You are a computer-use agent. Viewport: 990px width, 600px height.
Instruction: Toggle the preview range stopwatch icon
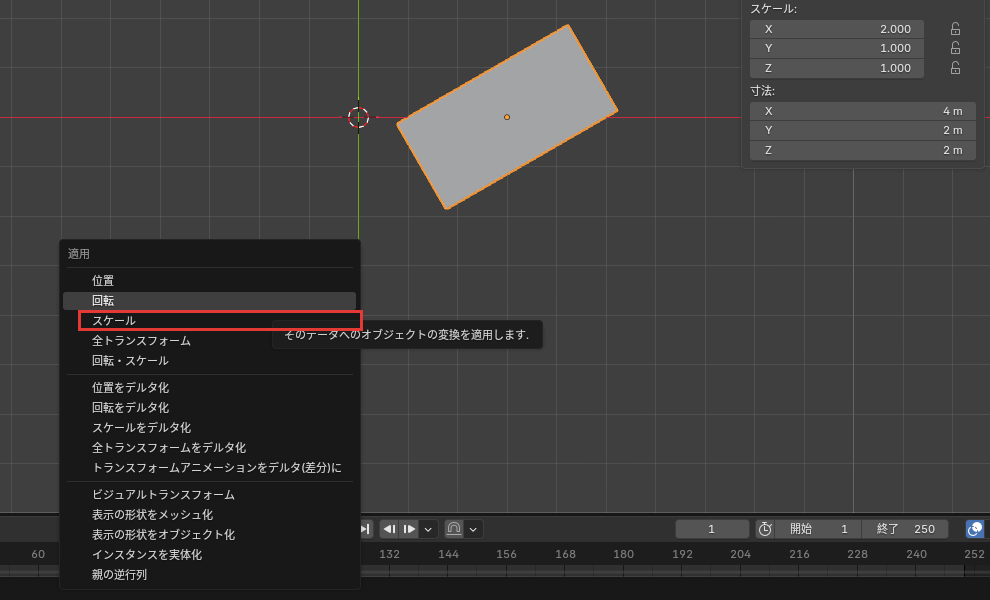point(765,529)
